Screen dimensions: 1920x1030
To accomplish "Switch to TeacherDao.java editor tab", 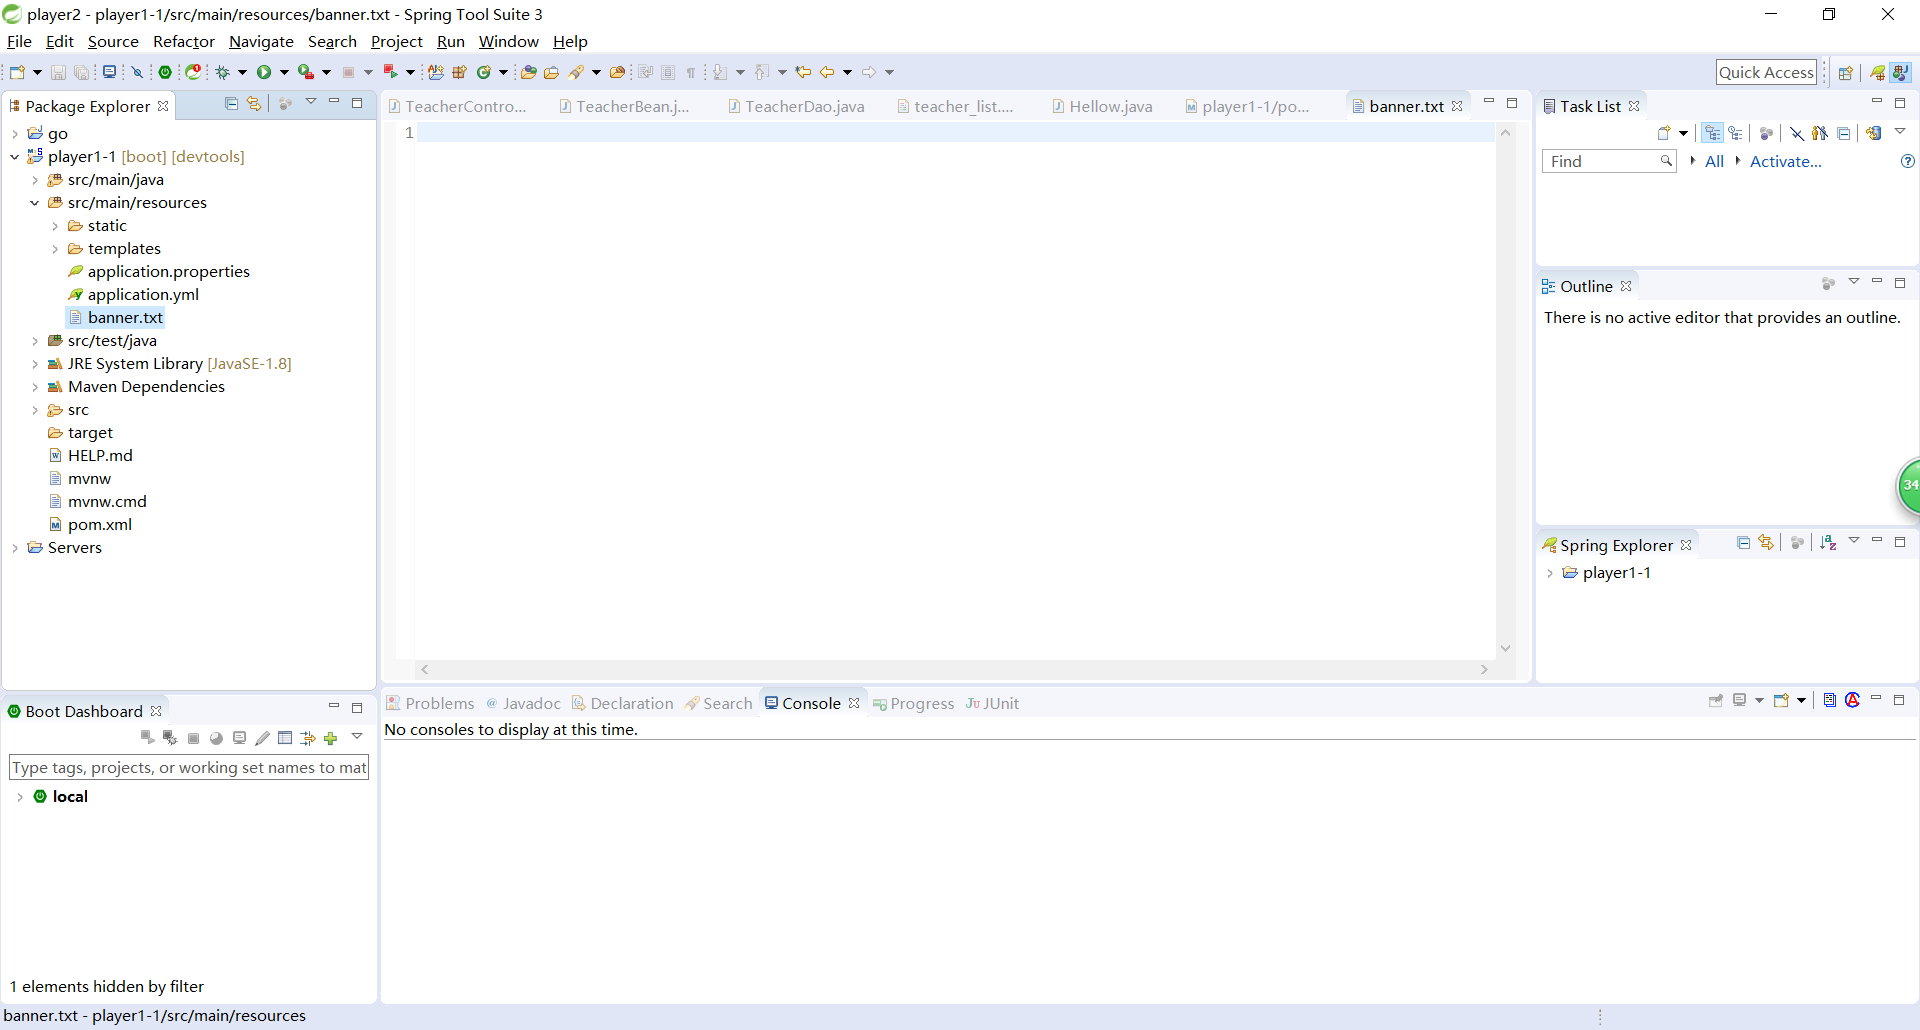I will 795,106.
